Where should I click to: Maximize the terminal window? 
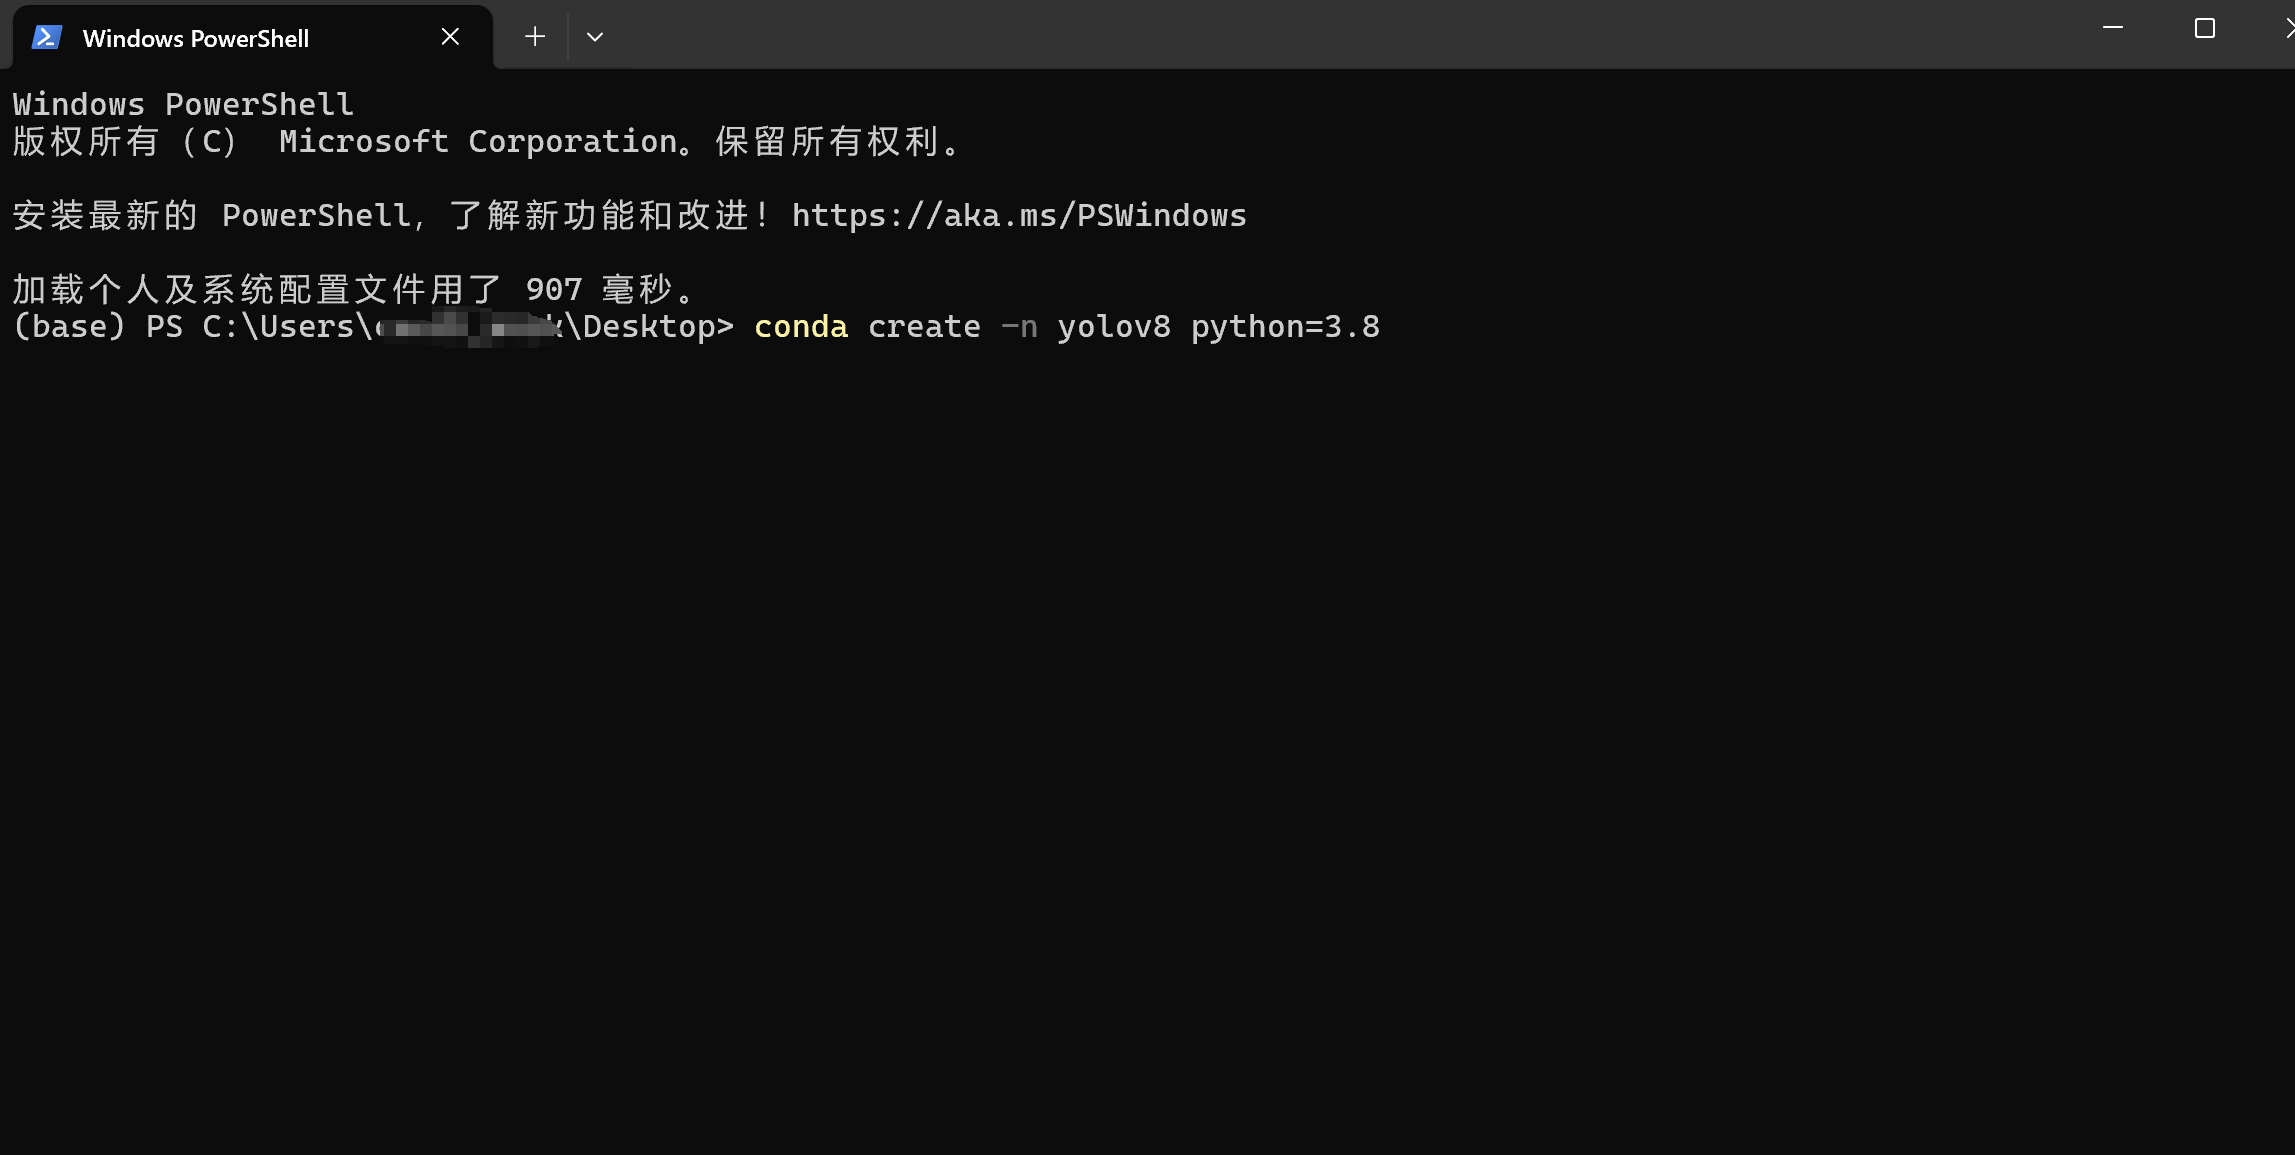2203,28
